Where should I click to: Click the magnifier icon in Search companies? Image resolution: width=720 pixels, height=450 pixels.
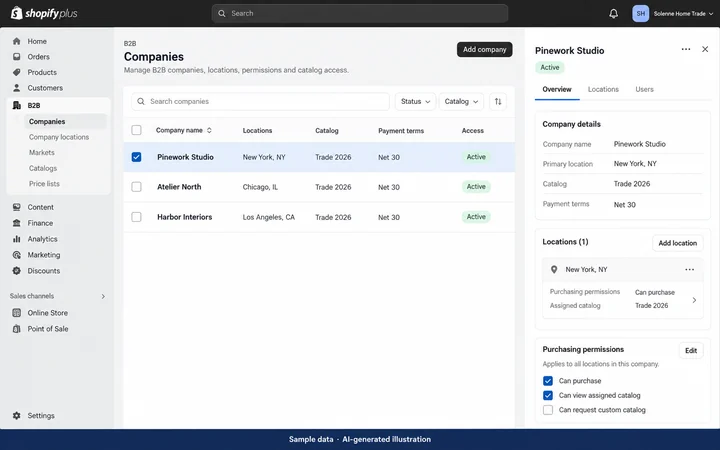[x=141, y=101]
